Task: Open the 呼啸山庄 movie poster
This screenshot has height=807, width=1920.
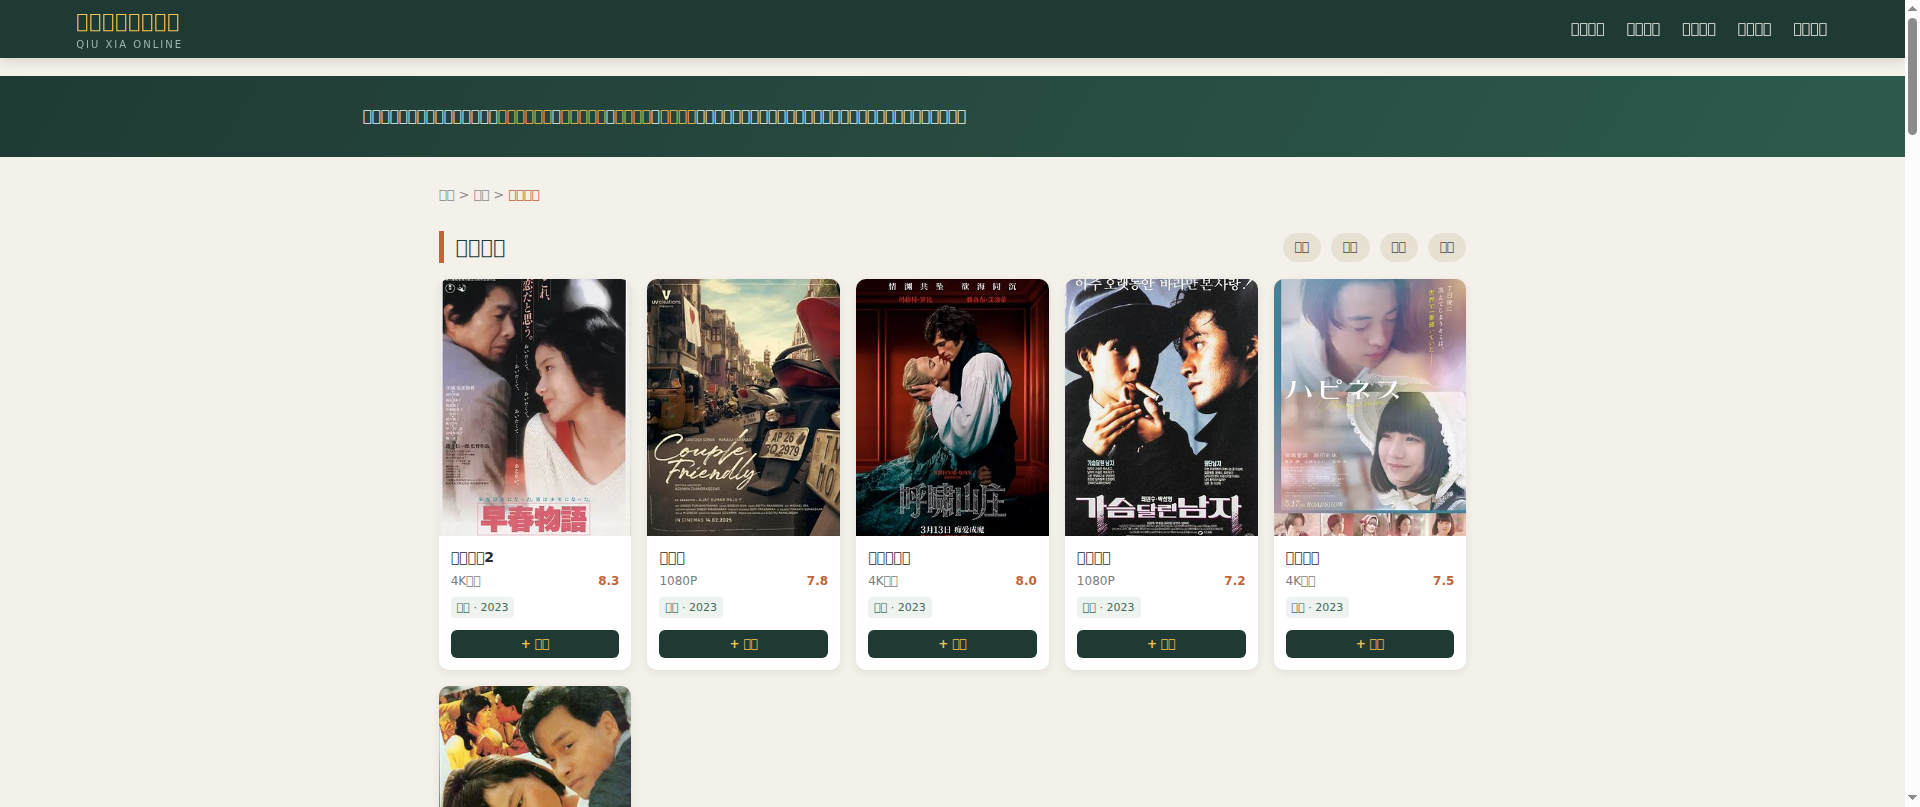Action: click(x=952, y=407)
